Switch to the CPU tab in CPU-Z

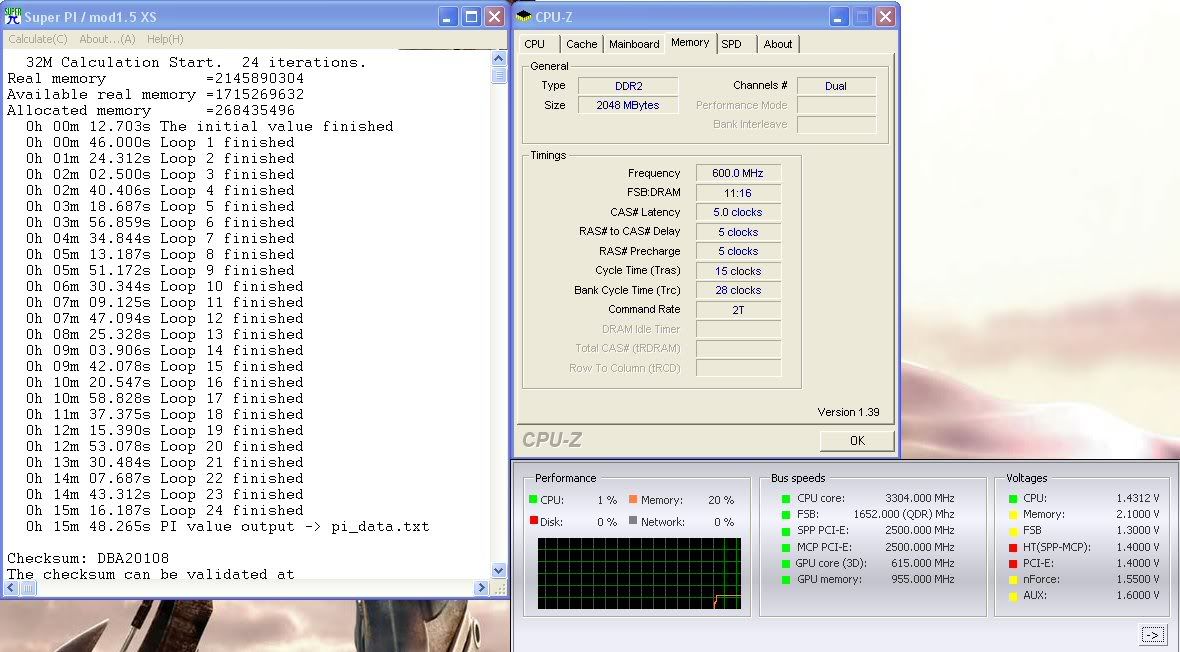coord(535,44)
